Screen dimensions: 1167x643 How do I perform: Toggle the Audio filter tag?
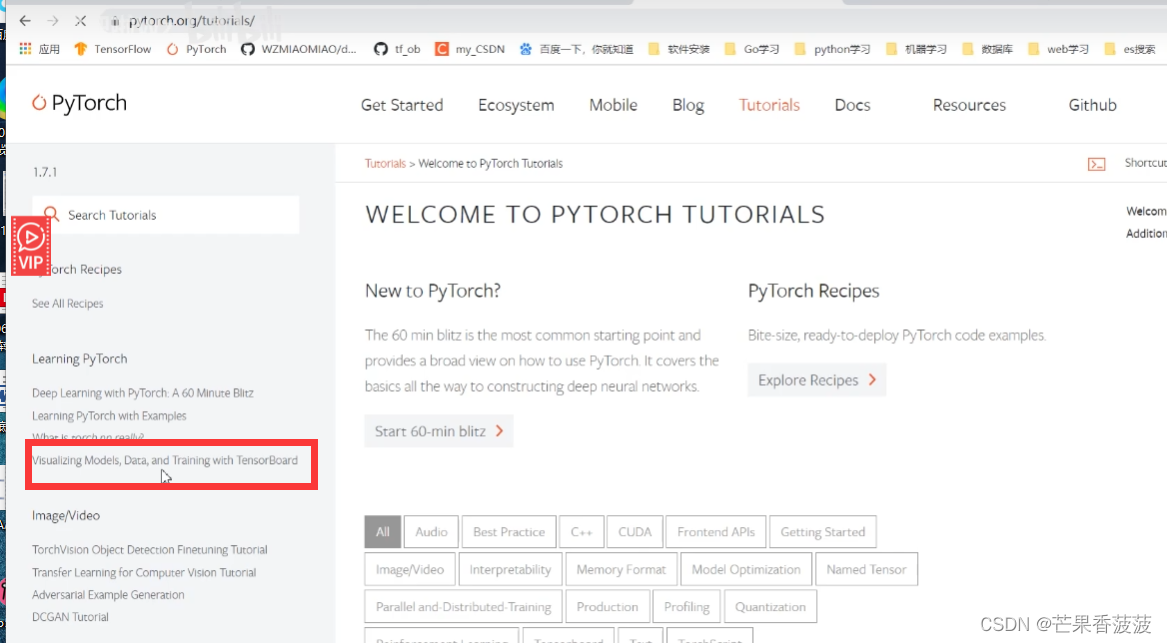(431, 531)
